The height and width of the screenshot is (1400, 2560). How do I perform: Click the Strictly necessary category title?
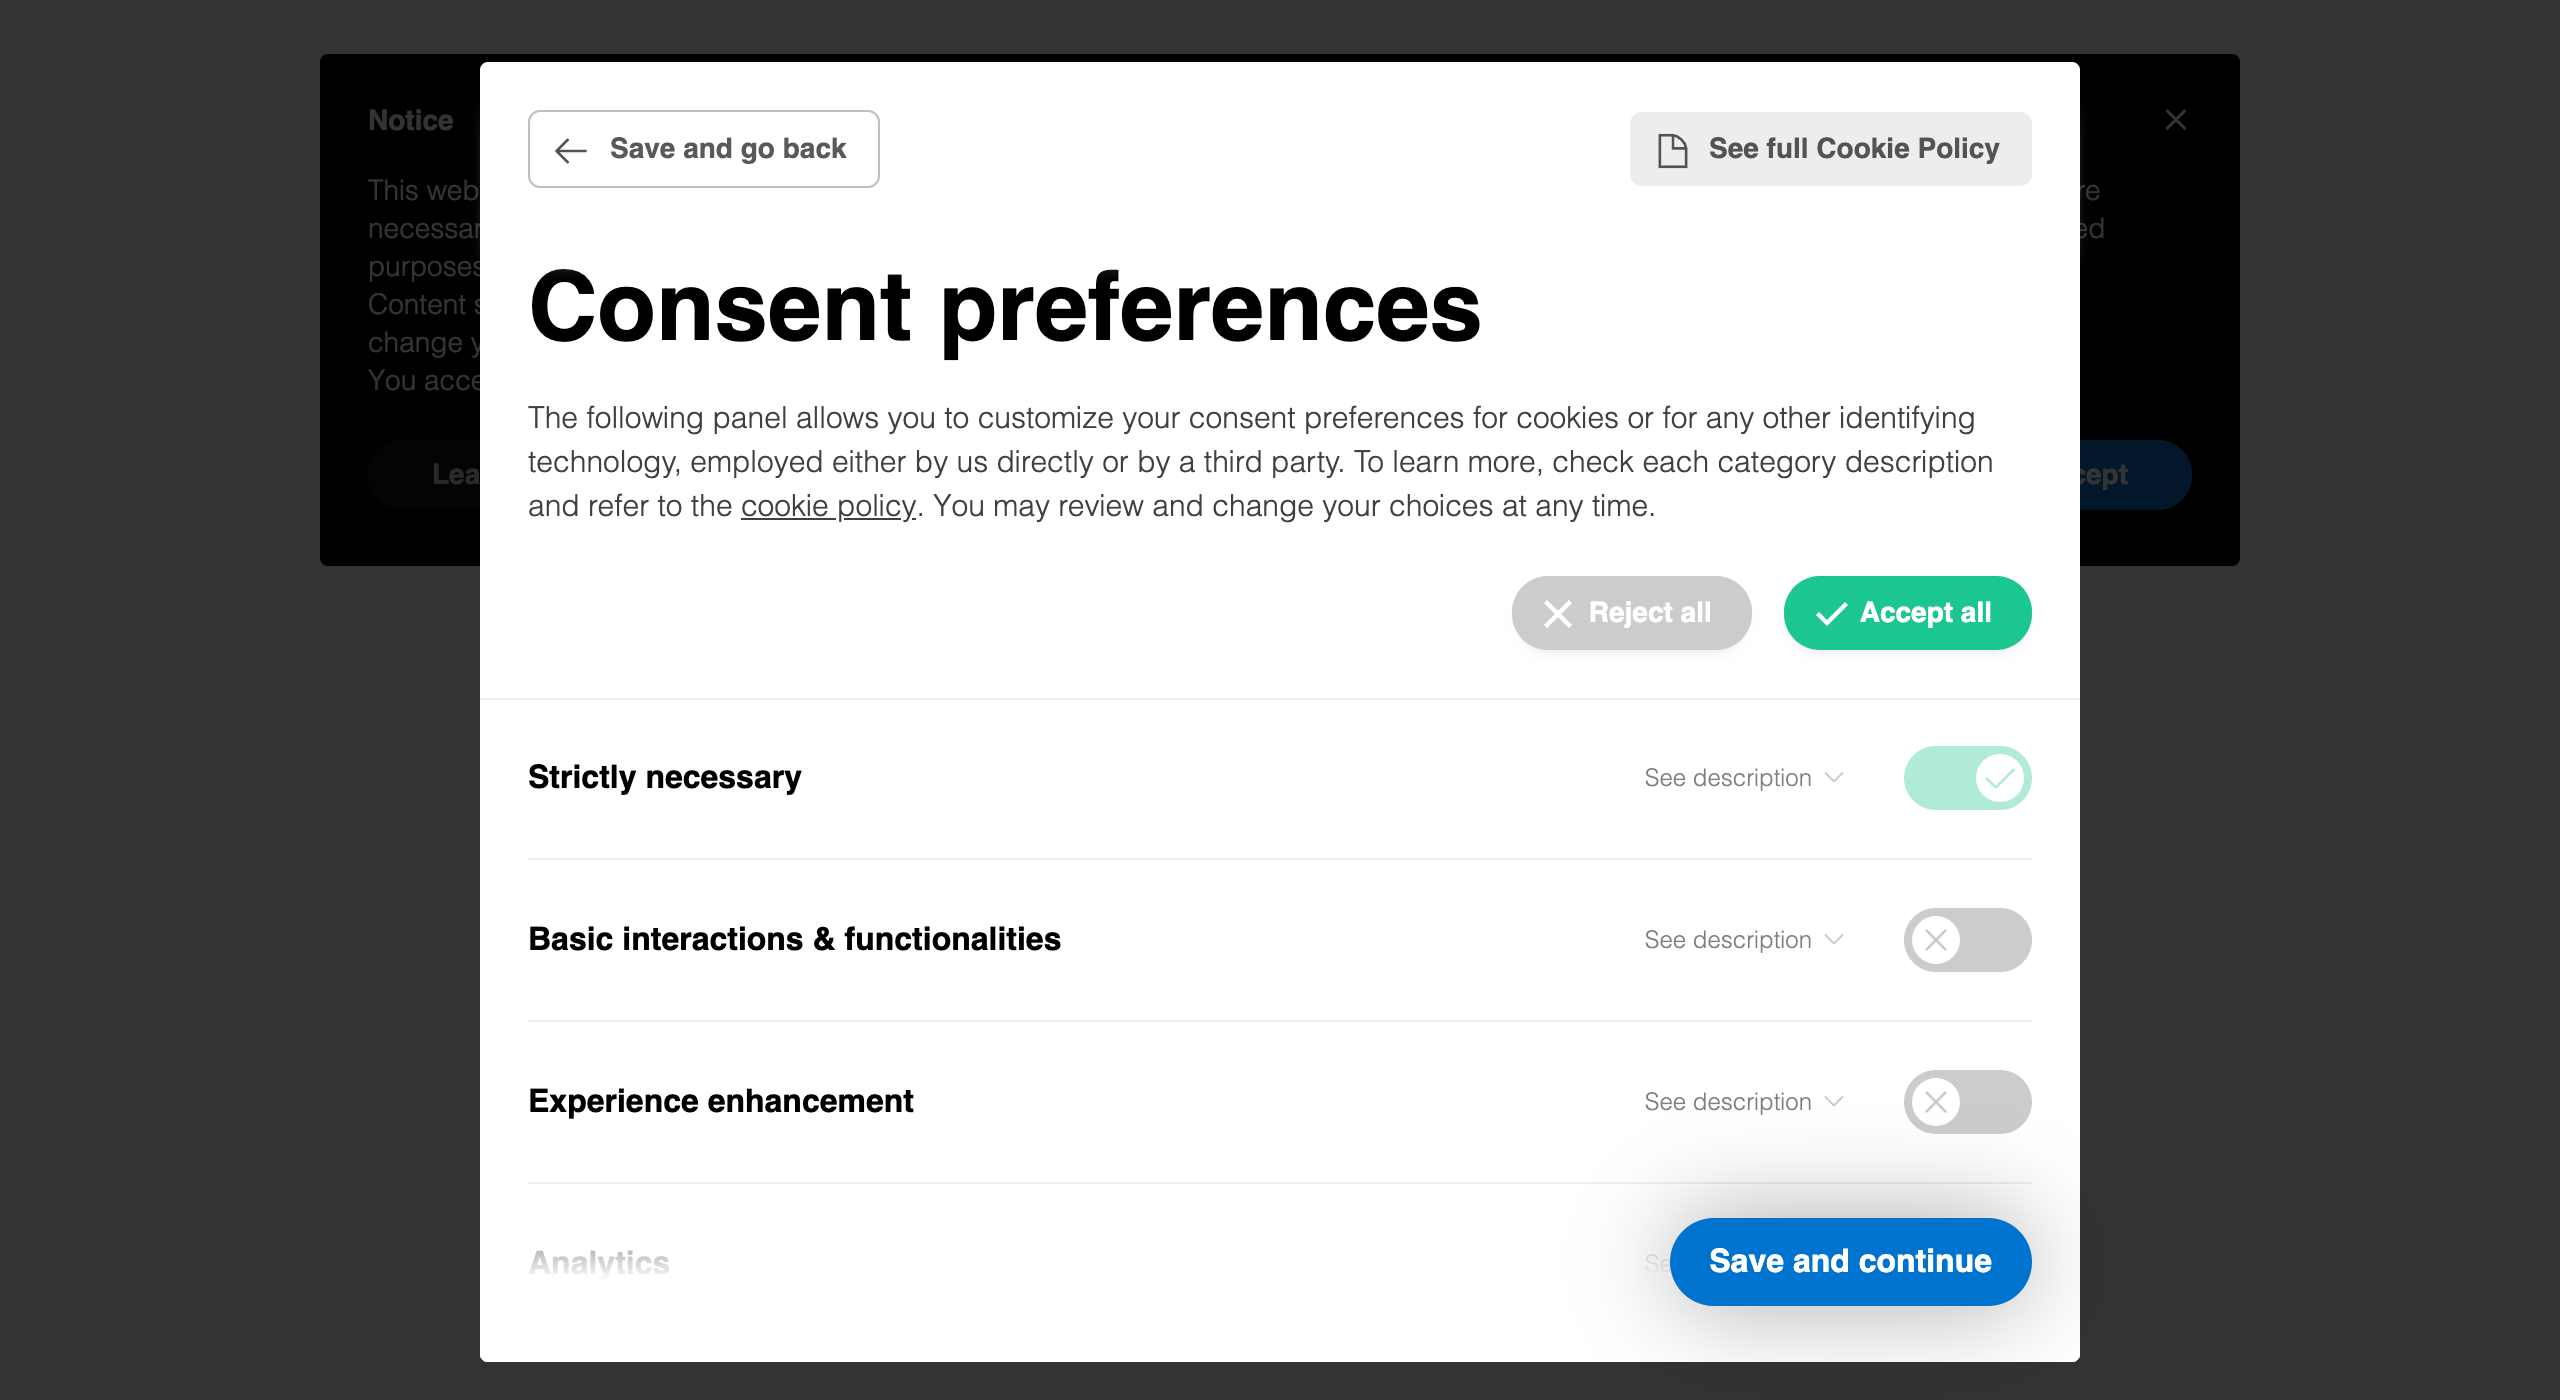[665, 777]
